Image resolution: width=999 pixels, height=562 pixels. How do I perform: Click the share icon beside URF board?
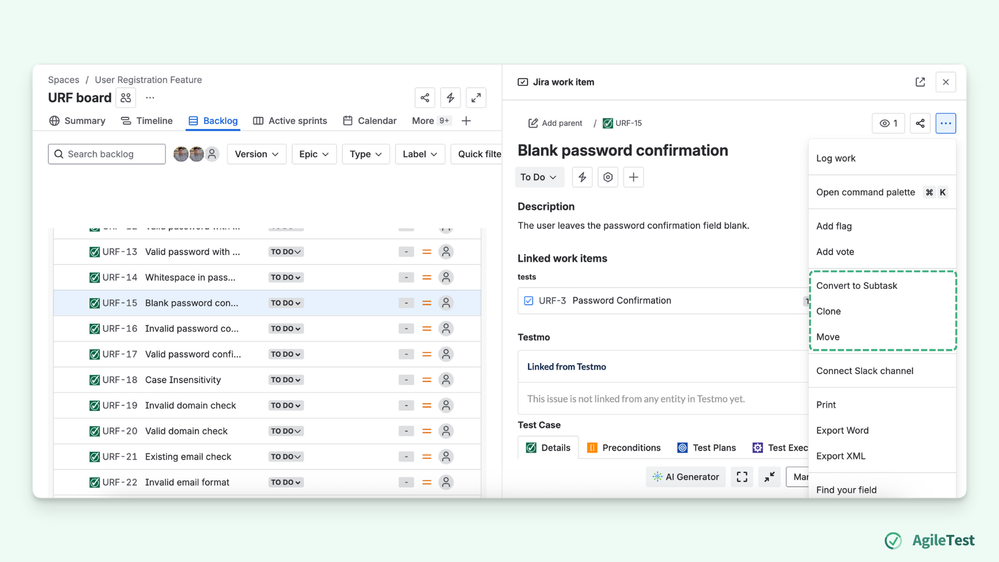pos(425,97)
